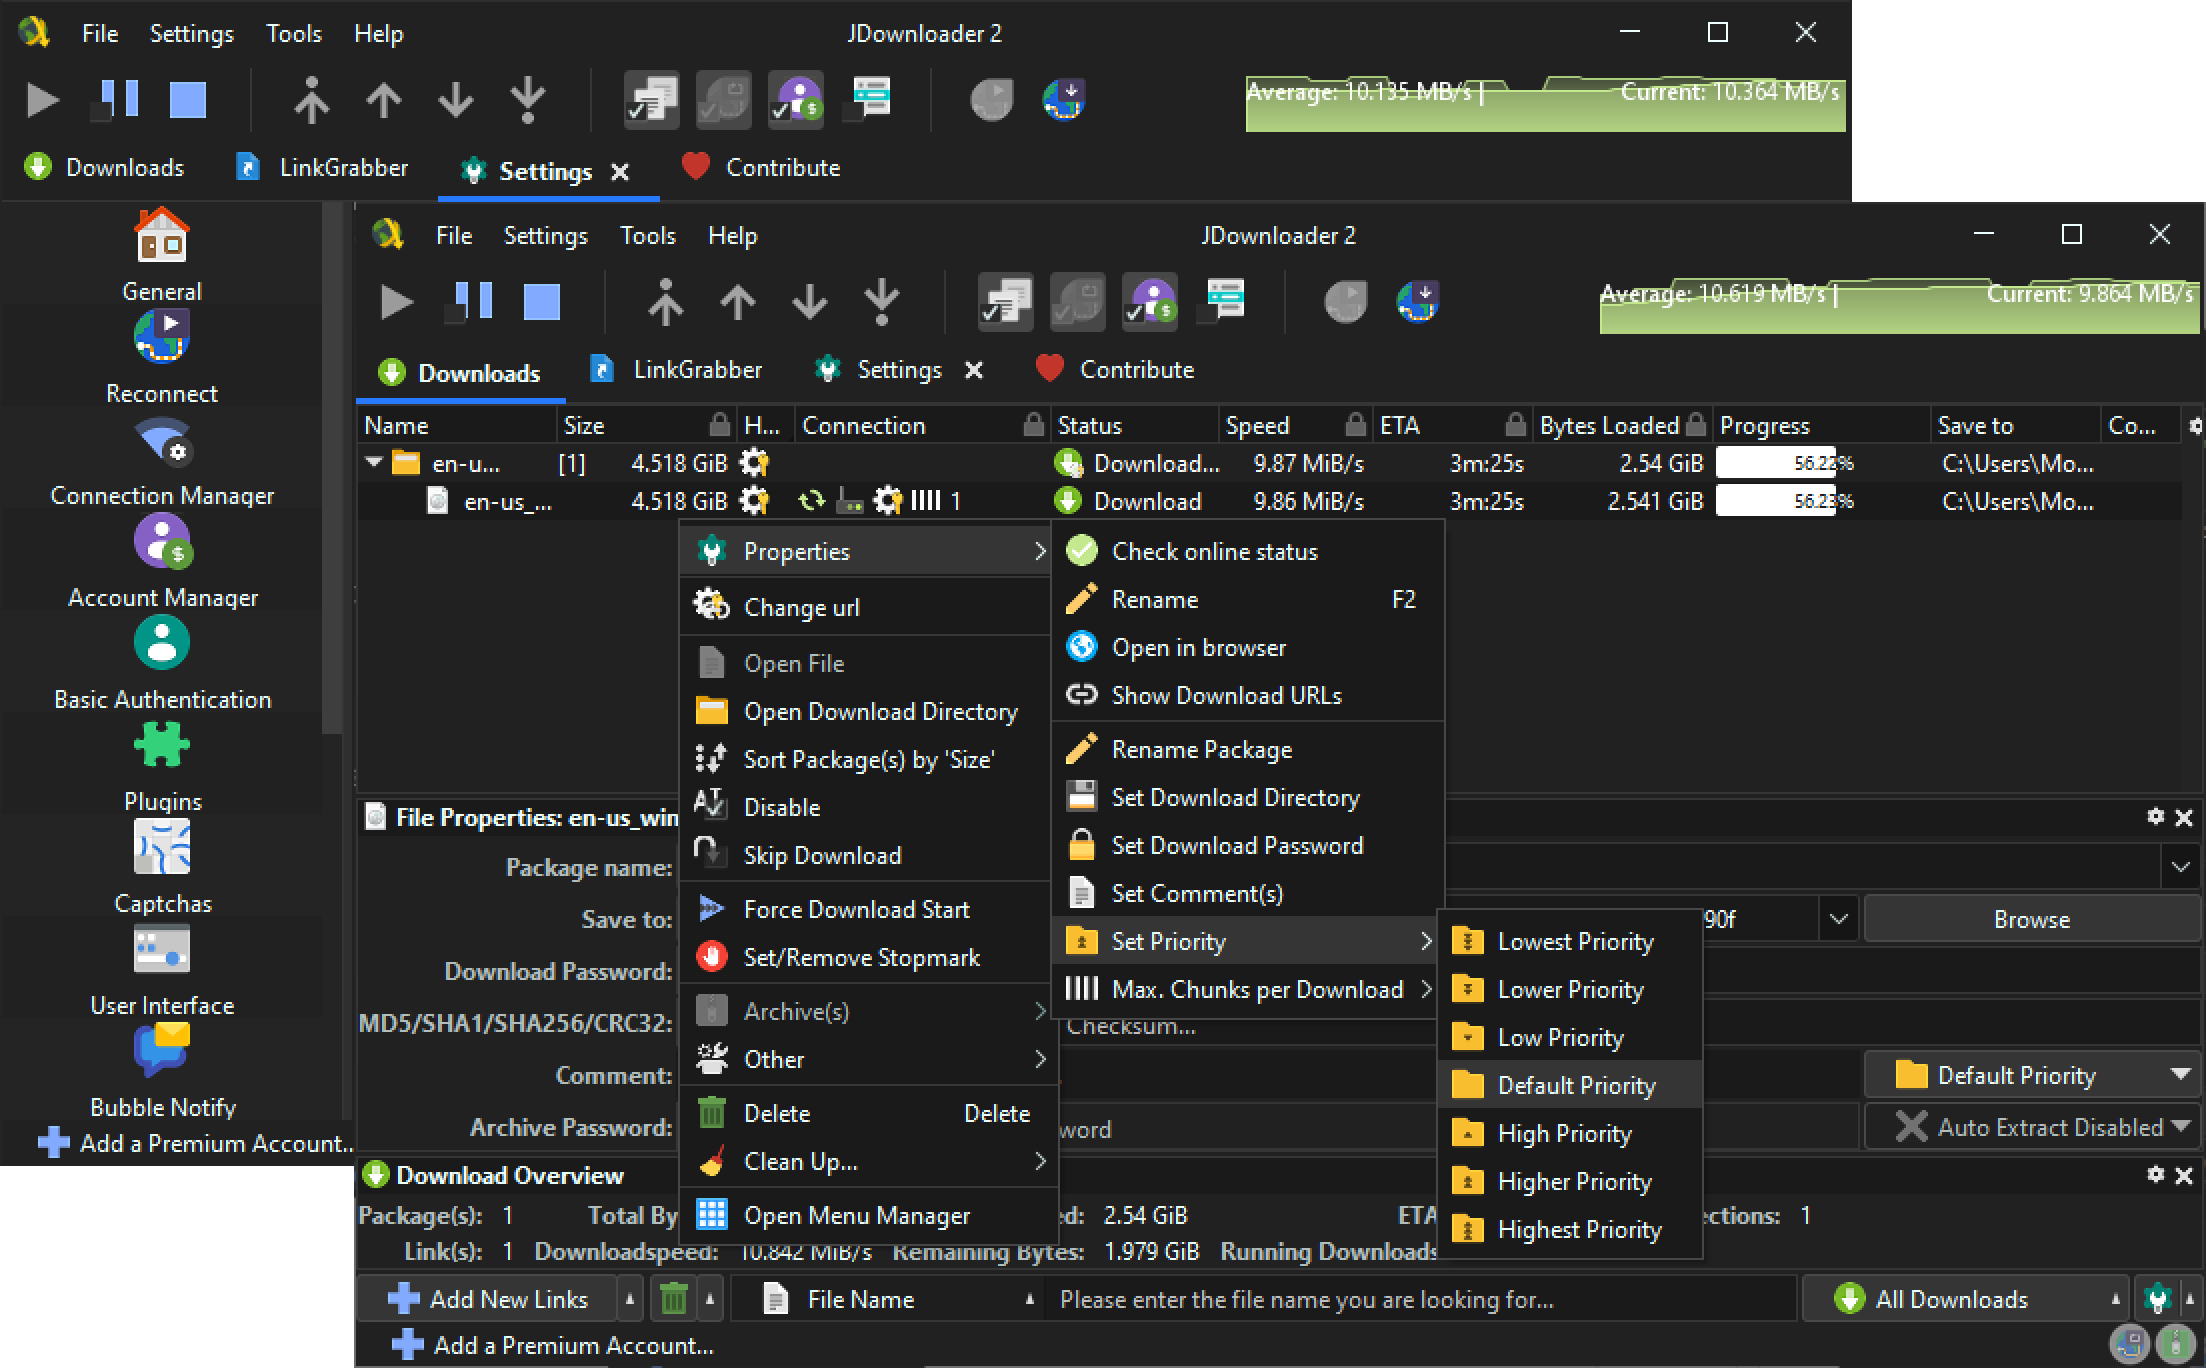The height and width of the screenshot is (1368, 2206).
Task: Choose Show Download URLs entry
Action: [1248, 695]
